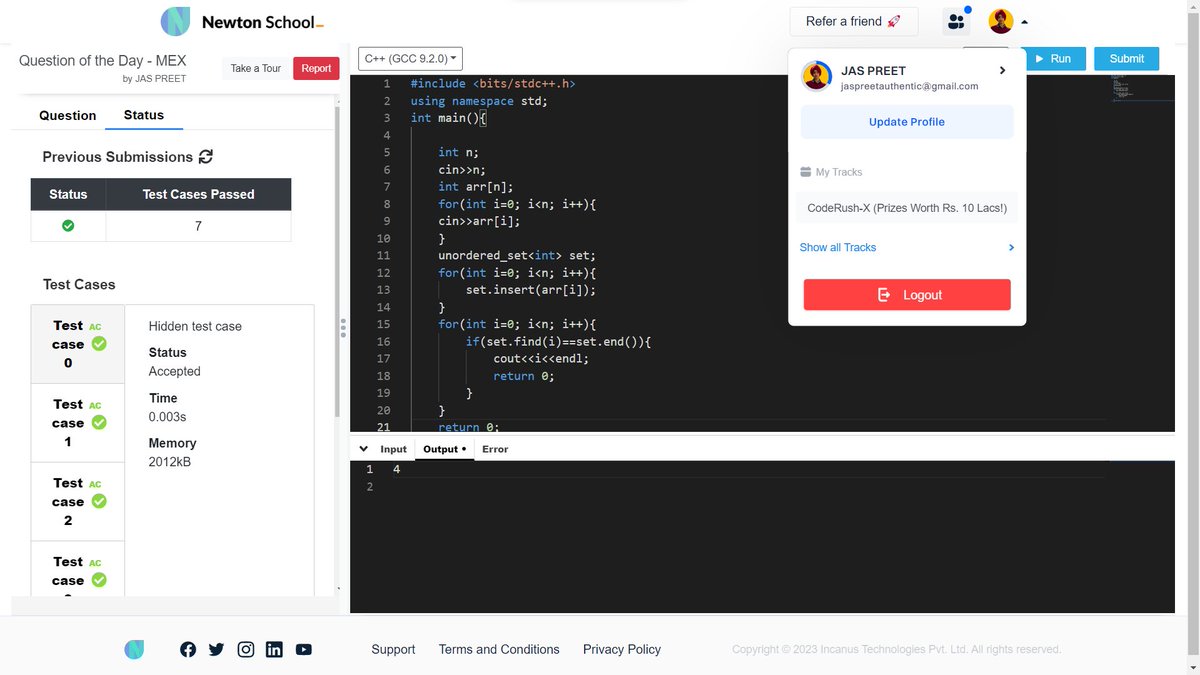Click the Accepted status text
The height and width of the screenshot is (675, 1200).
(x=175, y=371)
